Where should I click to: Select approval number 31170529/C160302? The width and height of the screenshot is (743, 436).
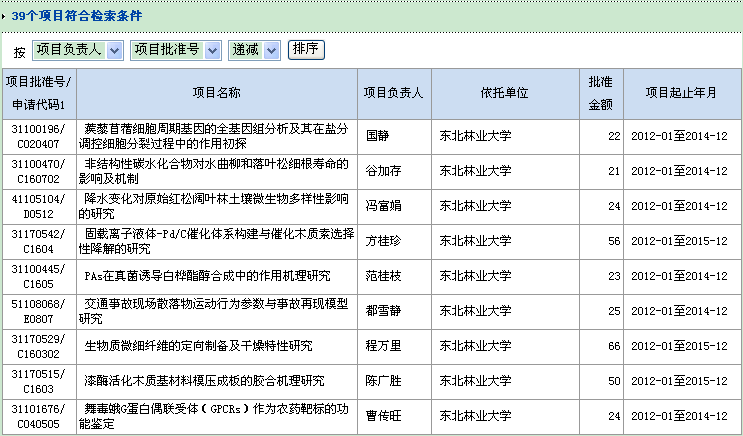coord(38,346)
